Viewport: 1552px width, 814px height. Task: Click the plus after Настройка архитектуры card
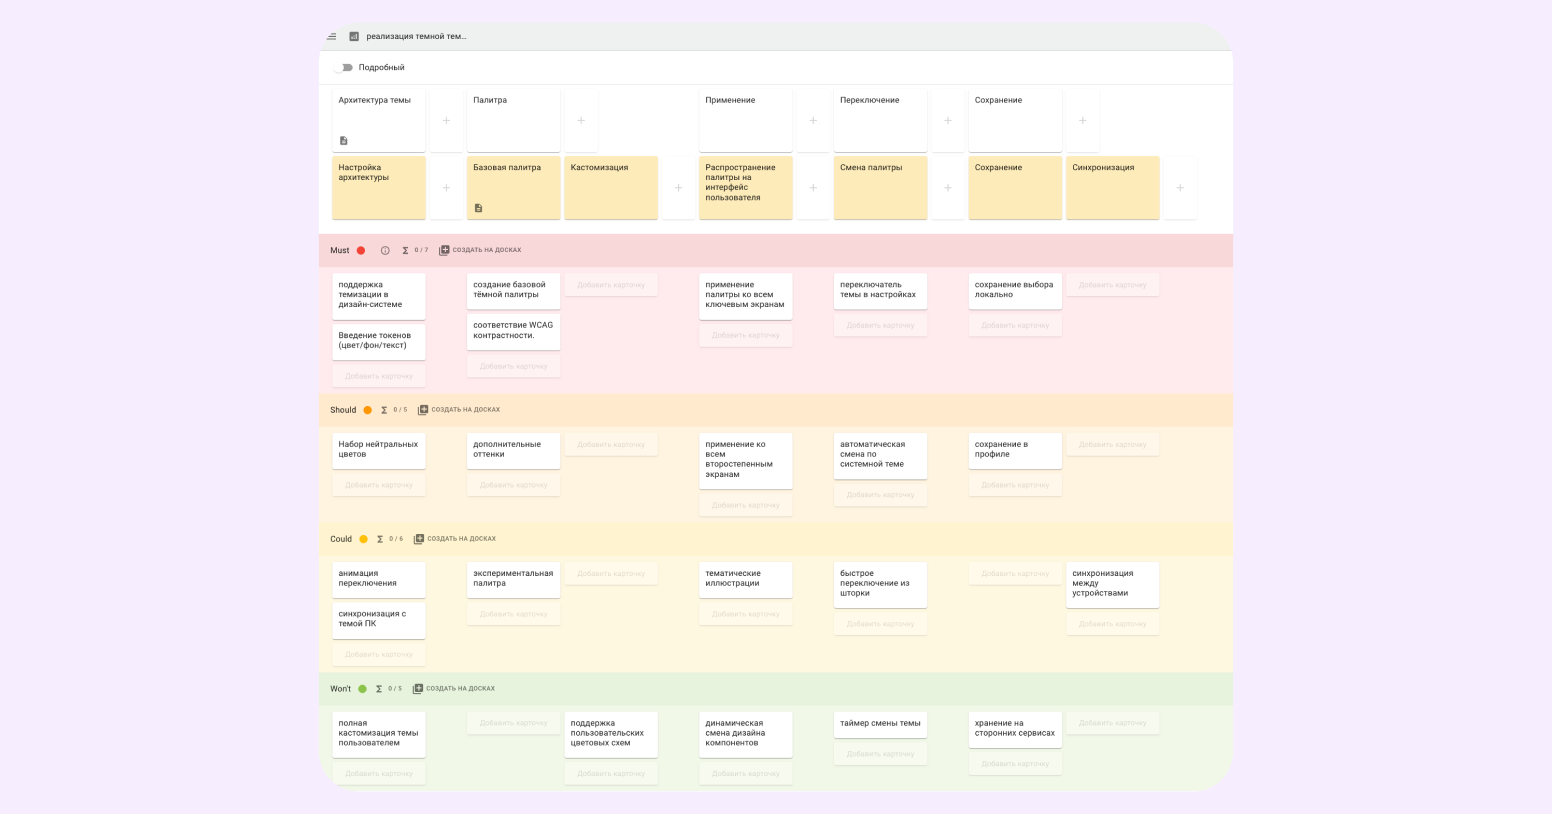point(446,188)
